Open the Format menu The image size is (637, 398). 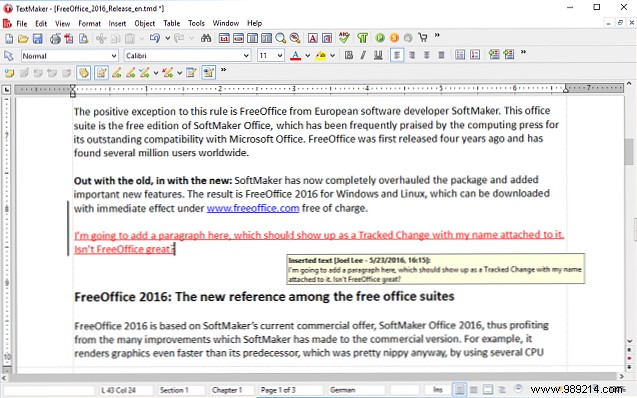click(89, 24)
